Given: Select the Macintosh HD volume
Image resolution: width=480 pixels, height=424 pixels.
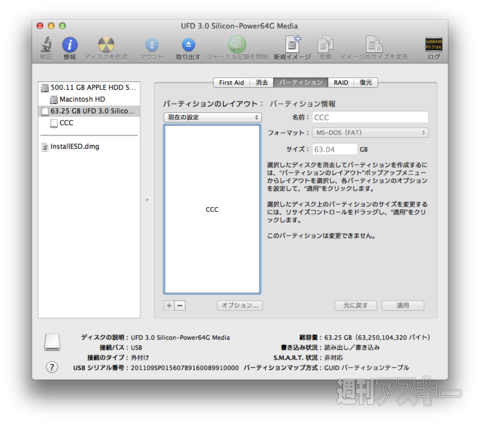Looking at the screenshot, I should [89, 99].
